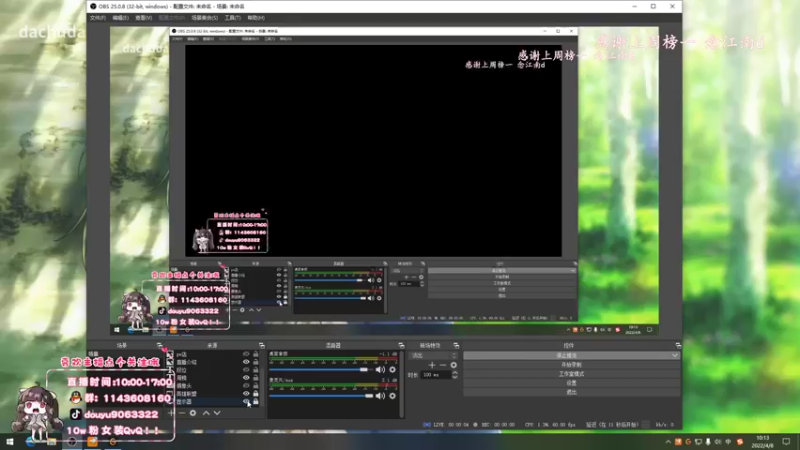Open the 工具(T) menu
Screen dimensions: 800x450
point(233,18)
